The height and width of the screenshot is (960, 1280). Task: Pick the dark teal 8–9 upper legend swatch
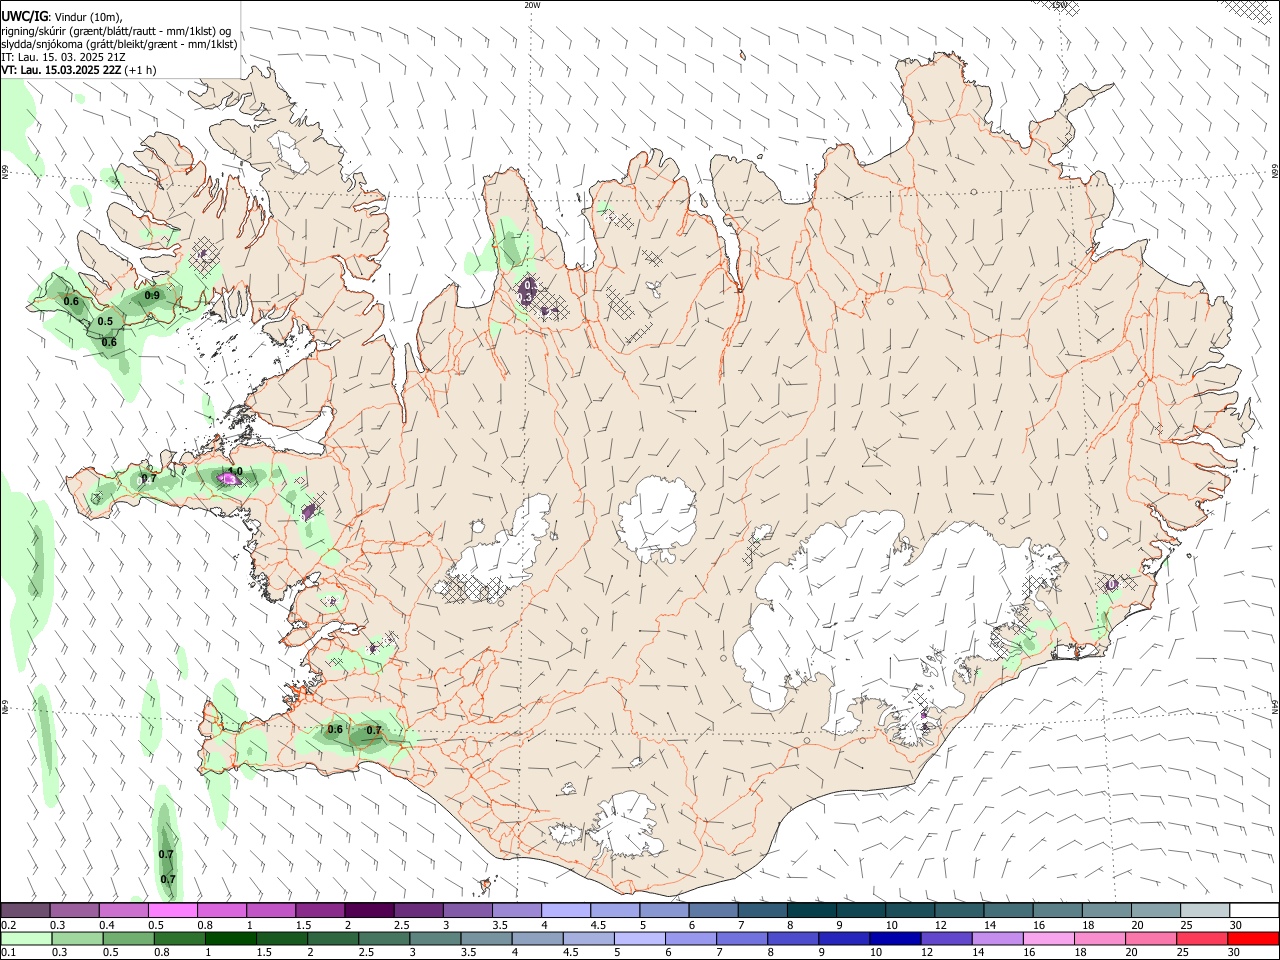tap(812, 910)
